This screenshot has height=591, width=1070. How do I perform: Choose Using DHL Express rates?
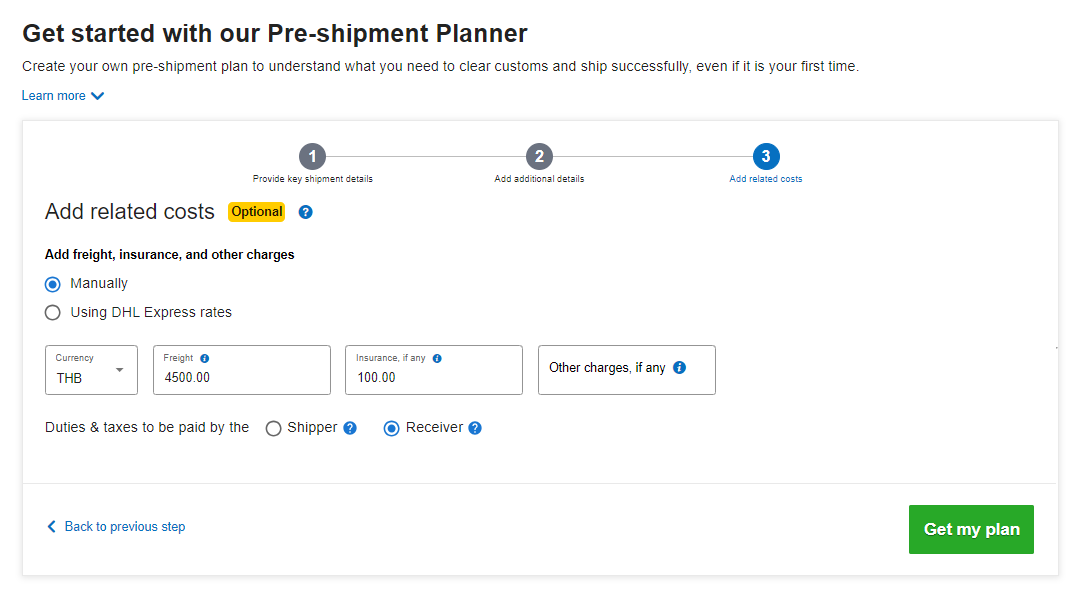pos(53,313)
